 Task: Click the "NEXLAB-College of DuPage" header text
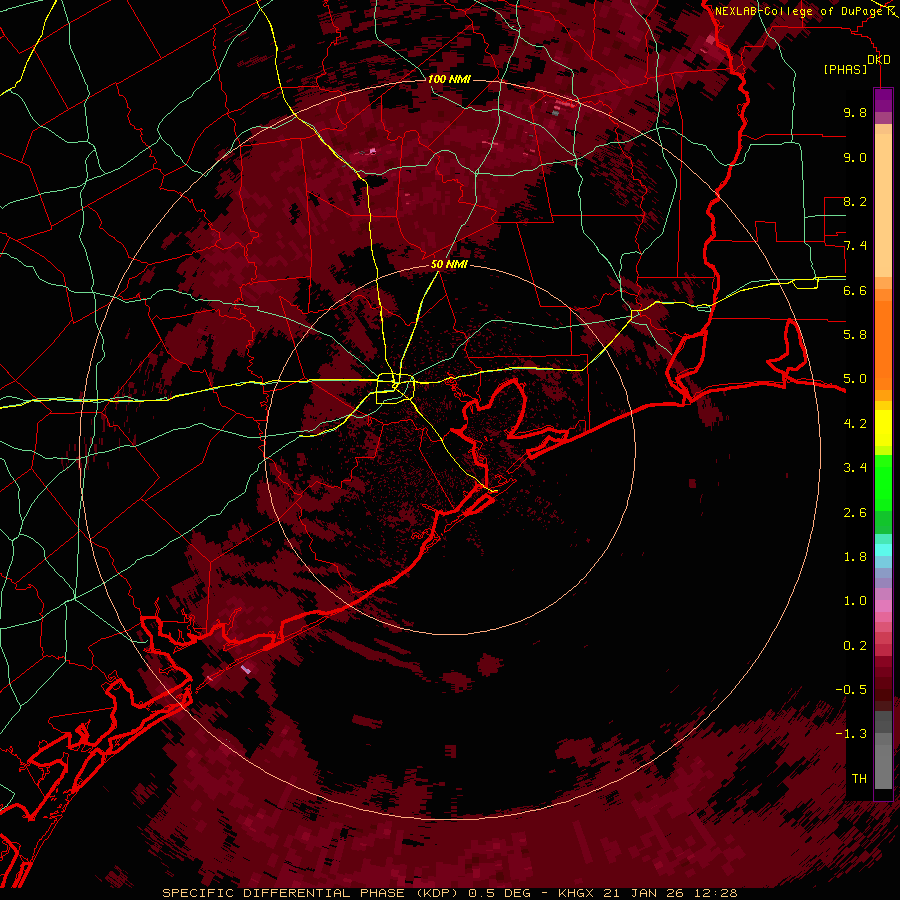click(799, 11)
